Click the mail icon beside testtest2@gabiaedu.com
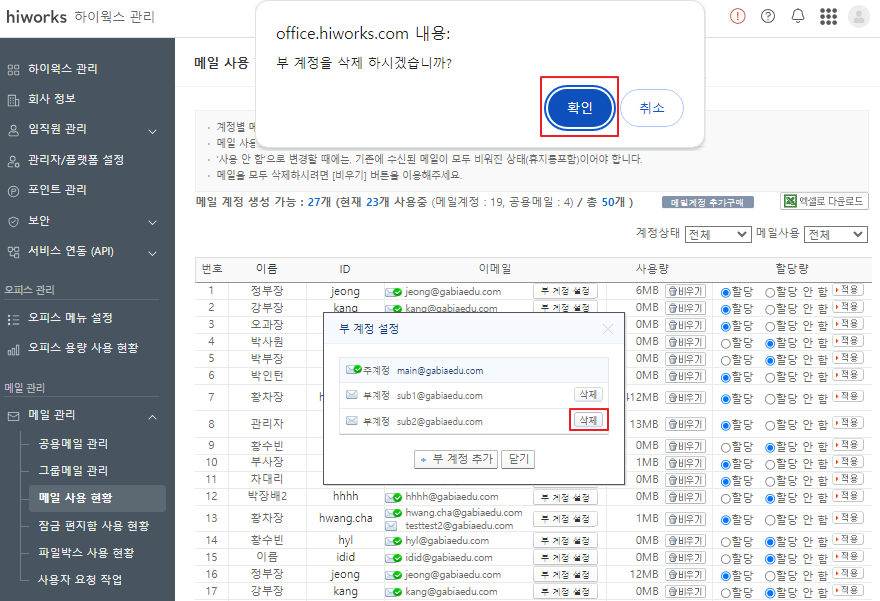 point(391,526)
